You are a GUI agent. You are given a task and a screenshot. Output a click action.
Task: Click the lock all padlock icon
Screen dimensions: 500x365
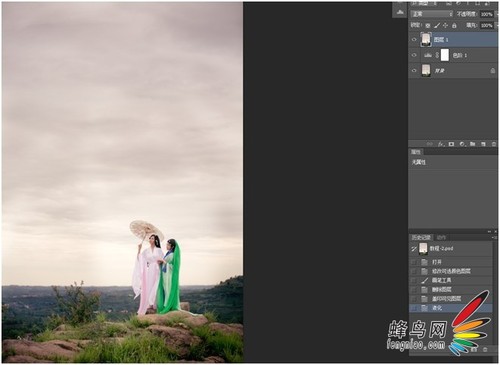coord(454,25)
